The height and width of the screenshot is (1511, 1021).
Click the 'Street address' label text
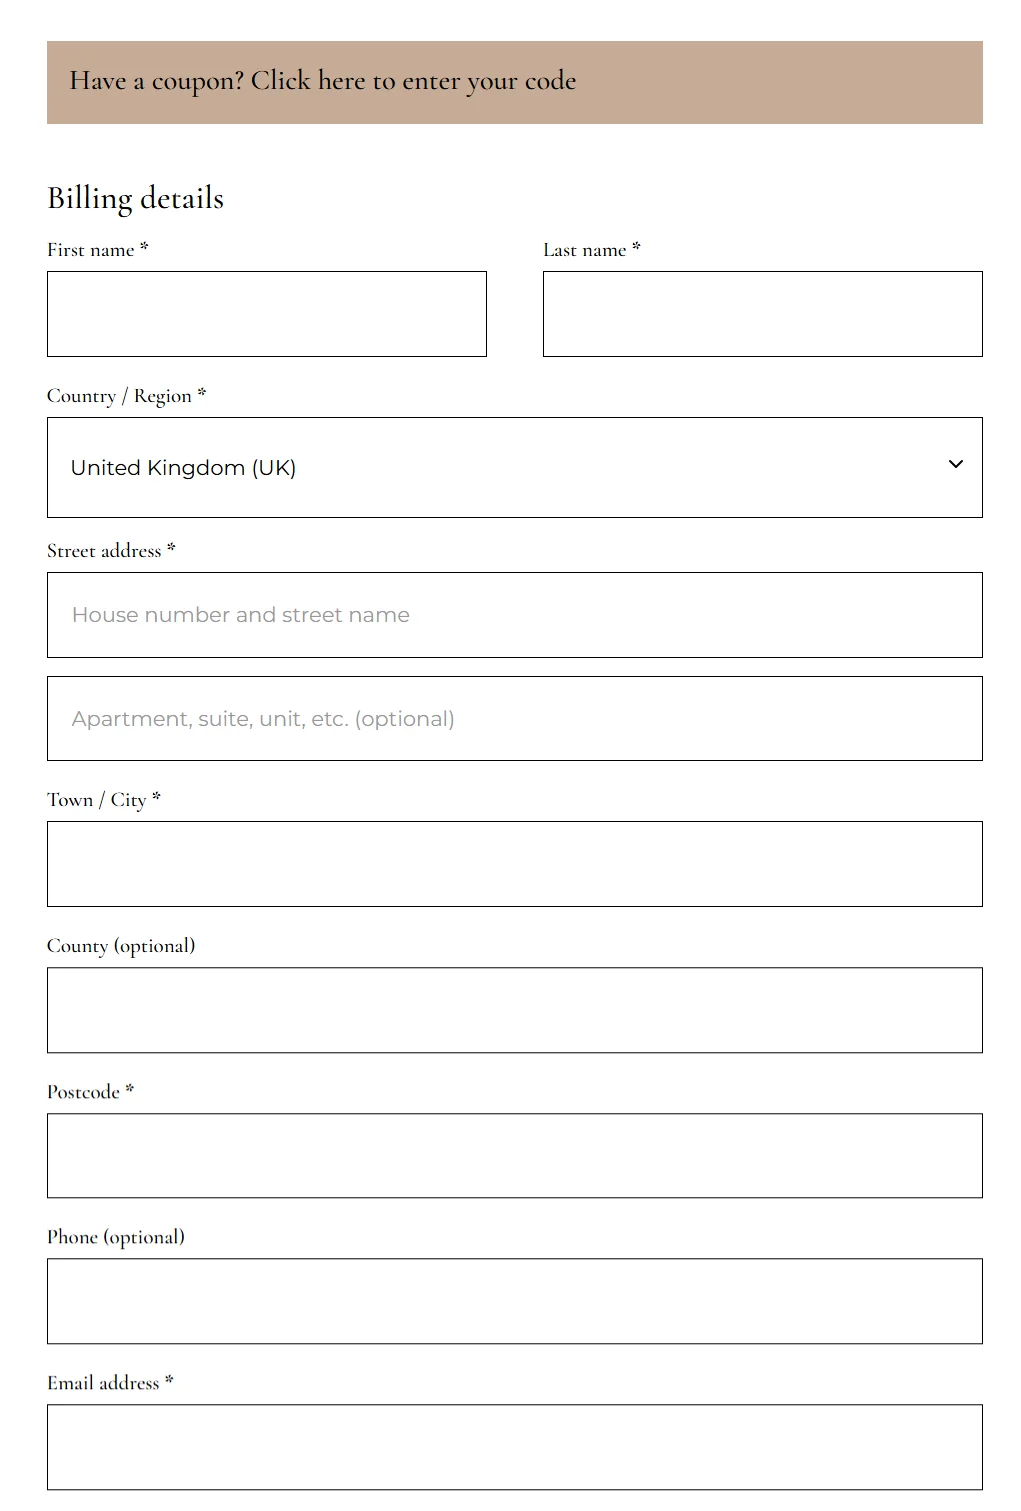(104, 551)
